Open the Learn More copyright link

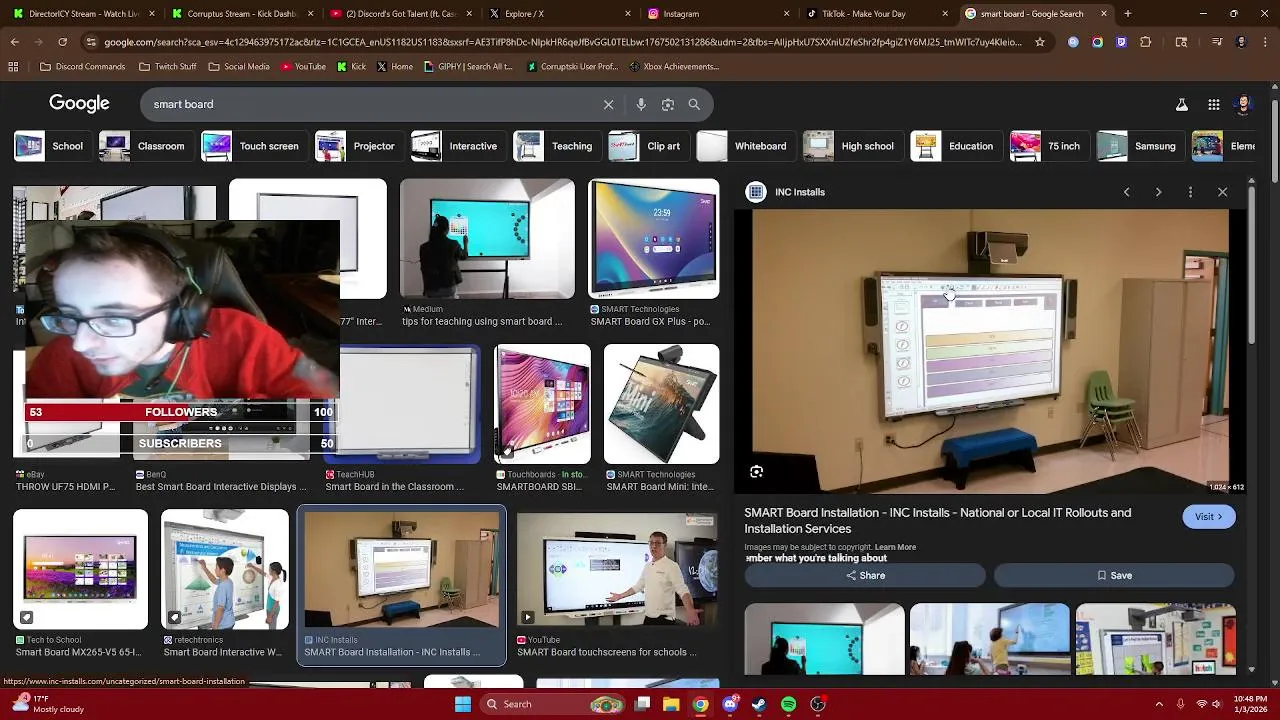tap(895, 547)
